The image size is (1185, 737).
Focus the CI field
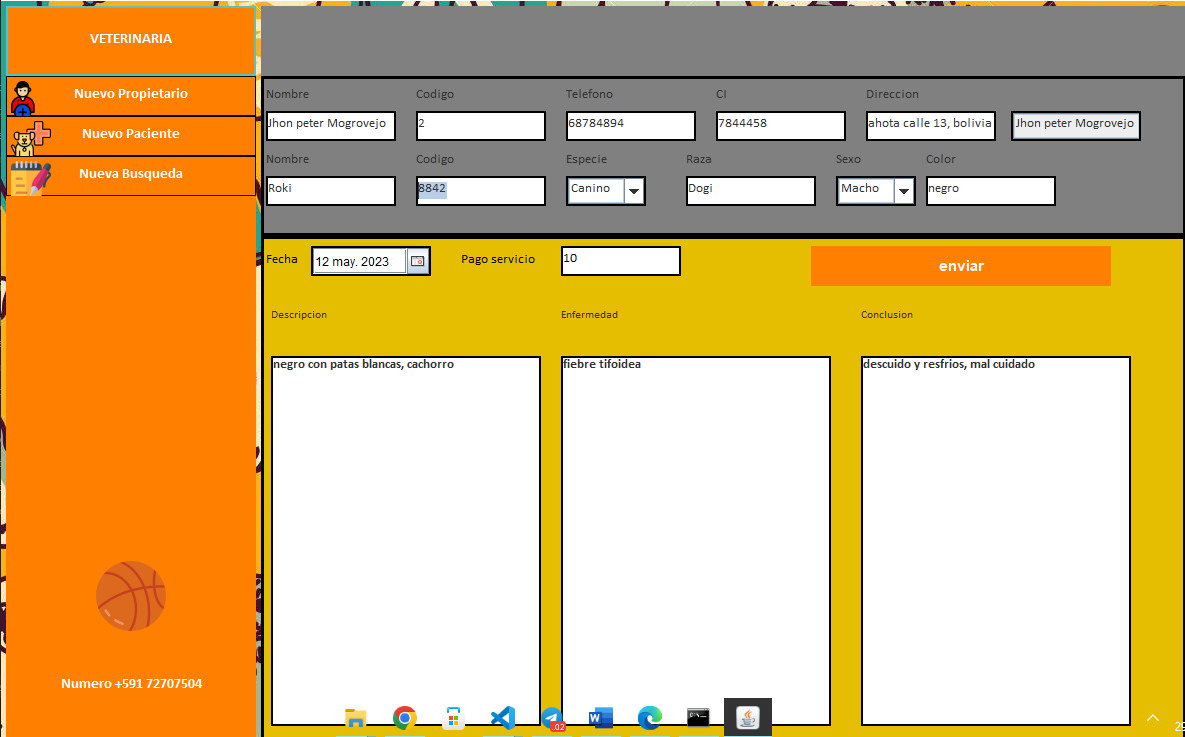point(781,126)
